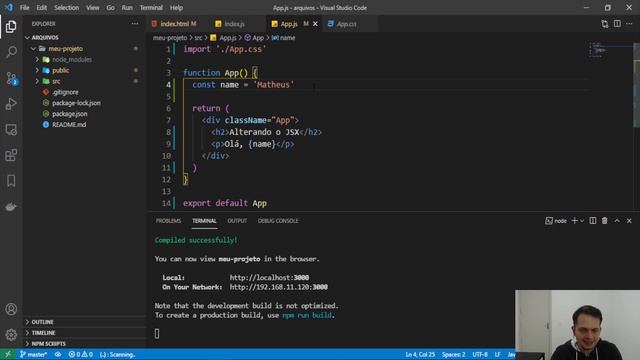
Task: Open launch profile dropdown next to plus
Action: pyautogui.click(x=582, y=220)
